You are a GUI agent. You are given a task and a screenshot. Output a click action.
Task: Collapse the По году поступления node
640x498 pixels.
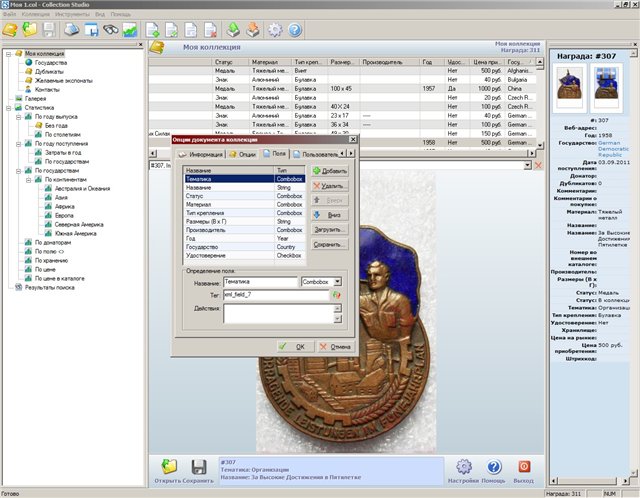[18, 144]
